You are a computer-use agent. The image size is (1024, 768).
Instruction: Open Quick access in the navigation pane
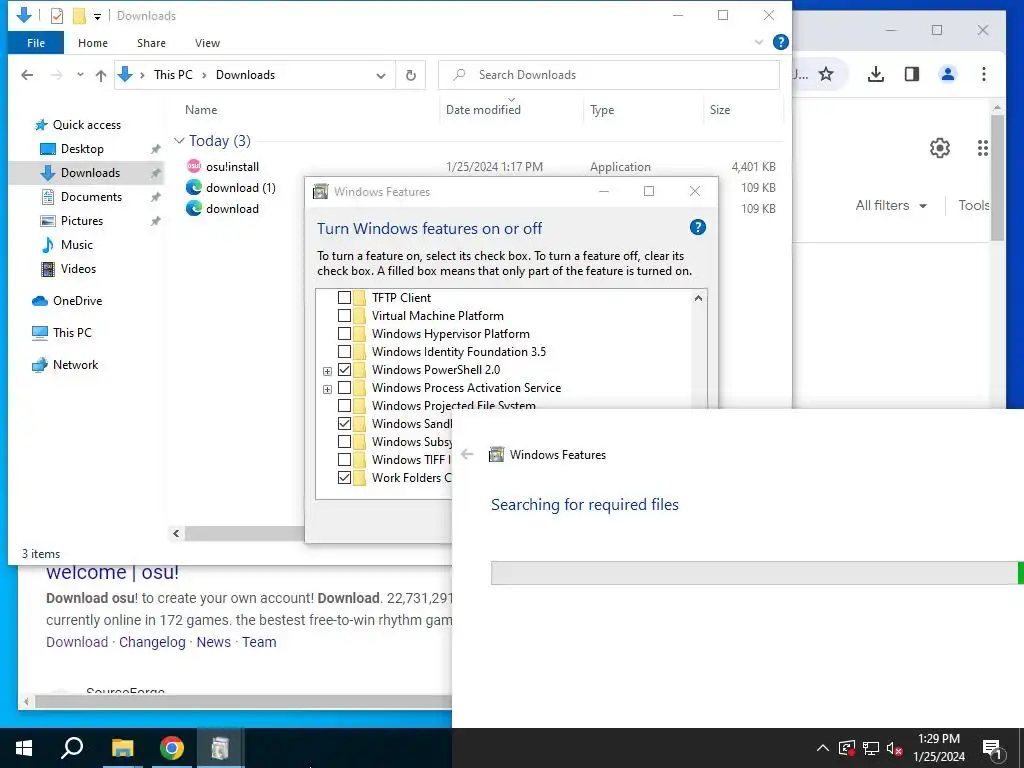tap(86, 125)
